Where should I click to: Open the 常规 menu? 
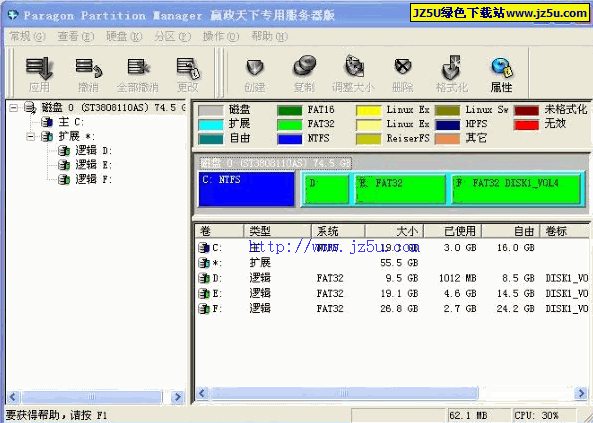point(27,37)
